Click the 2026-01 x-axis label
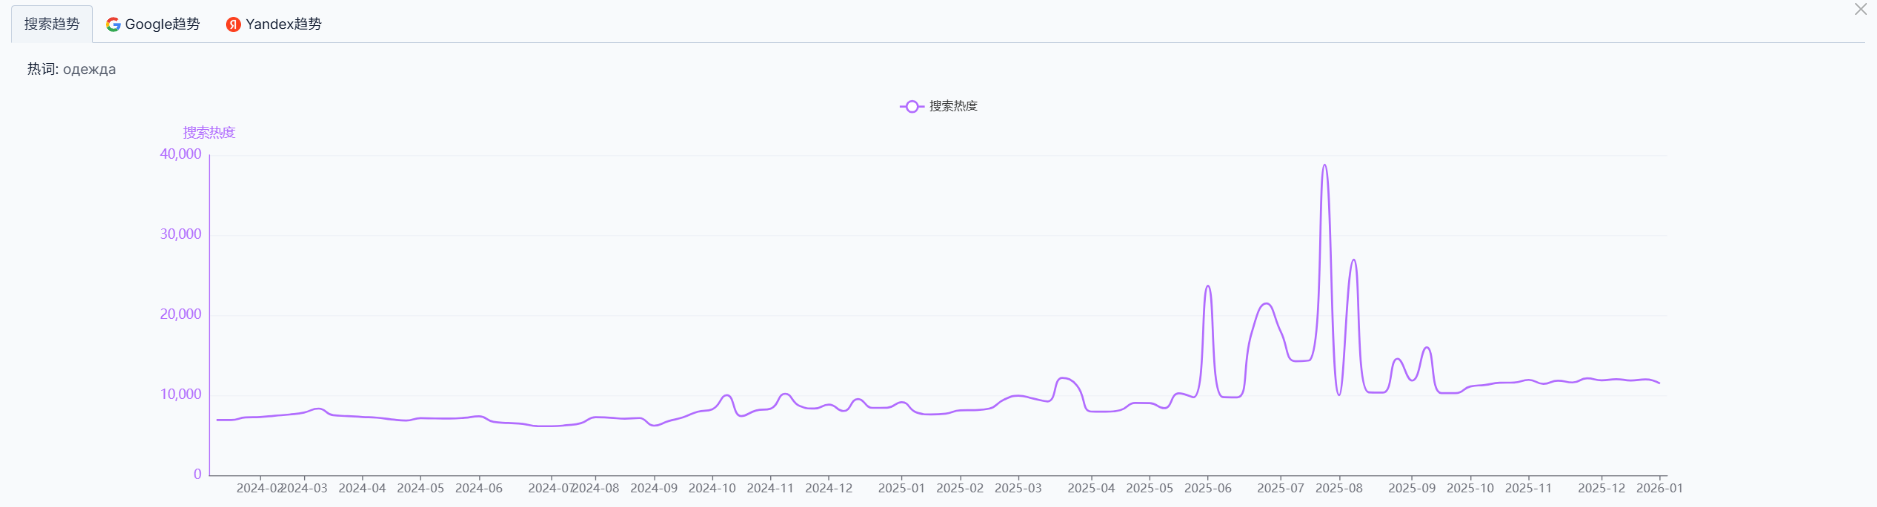The image size is (1877, 507). (x=1659, y=488)
